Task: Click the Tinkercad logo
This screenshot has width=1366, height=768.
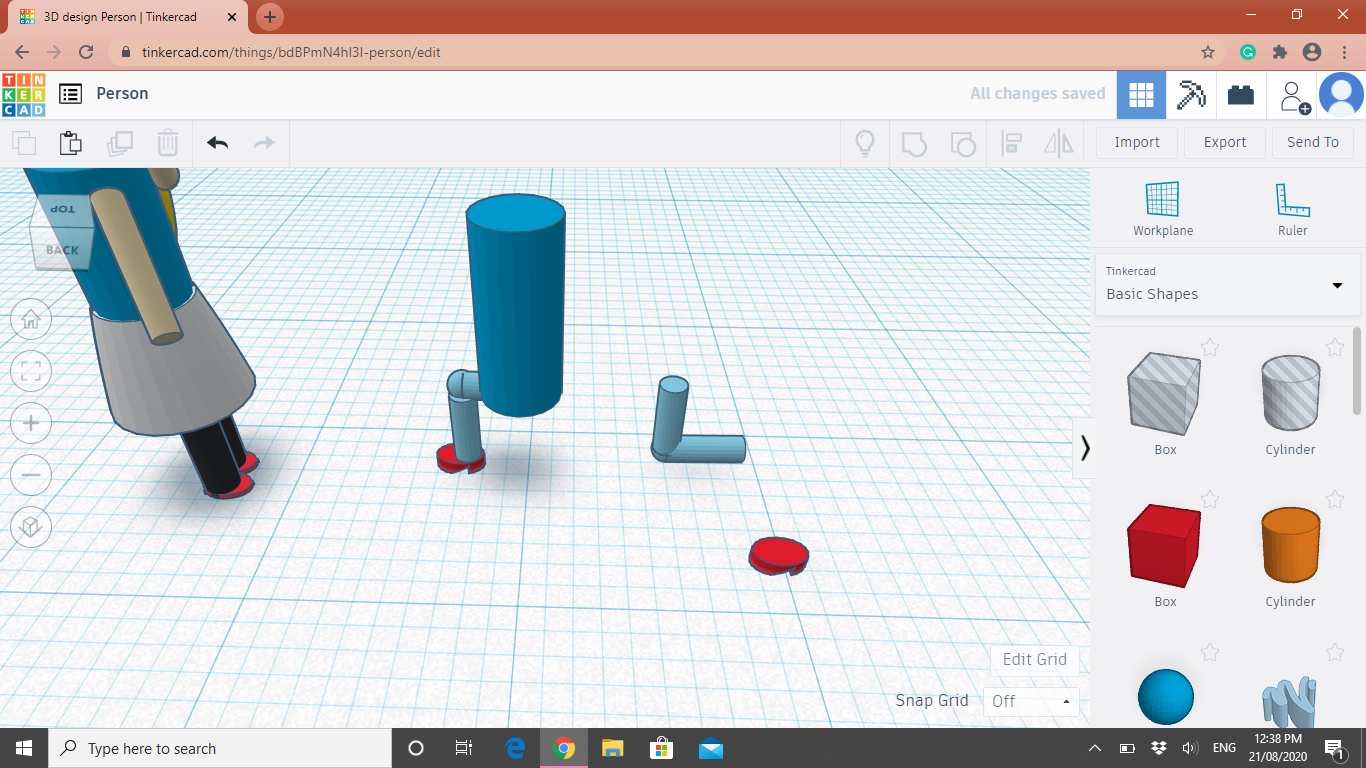Action: point(23,94)
